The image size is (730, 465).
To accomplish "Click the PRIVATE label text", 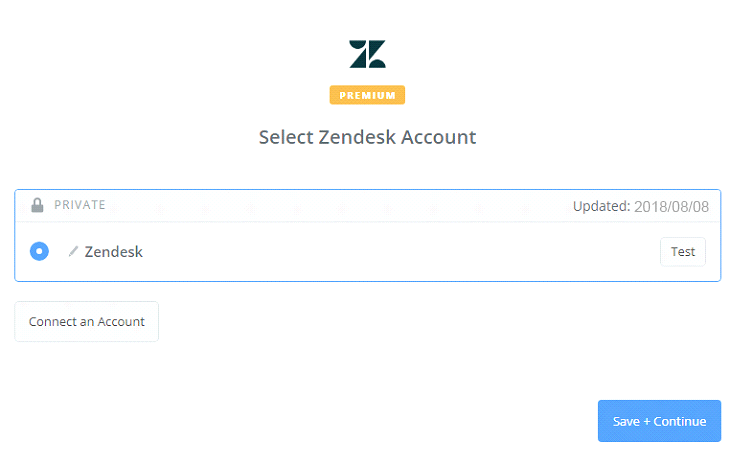I will coord(80,205).
